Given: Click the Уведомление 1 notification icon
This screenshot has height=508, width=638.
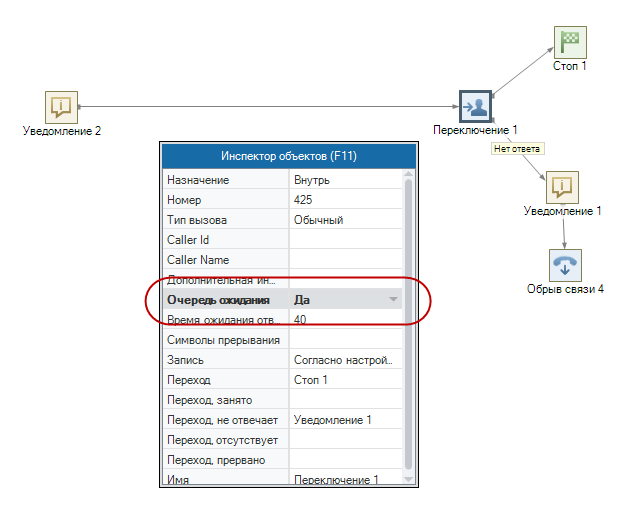Looking at the screenshot, I should 562,187.
